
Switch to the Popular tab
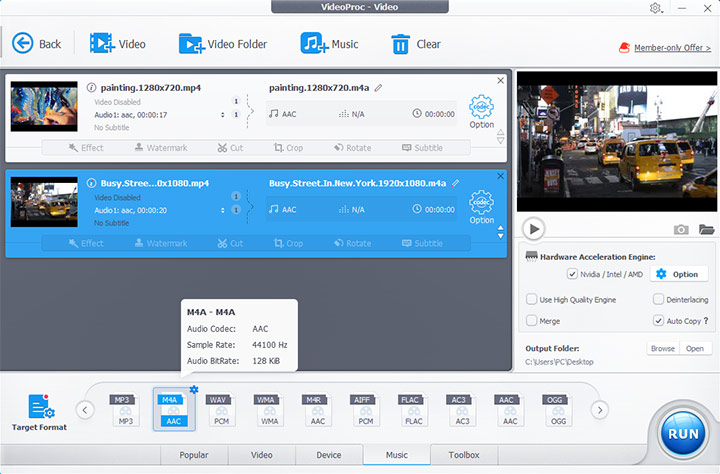tap(194, 455)
